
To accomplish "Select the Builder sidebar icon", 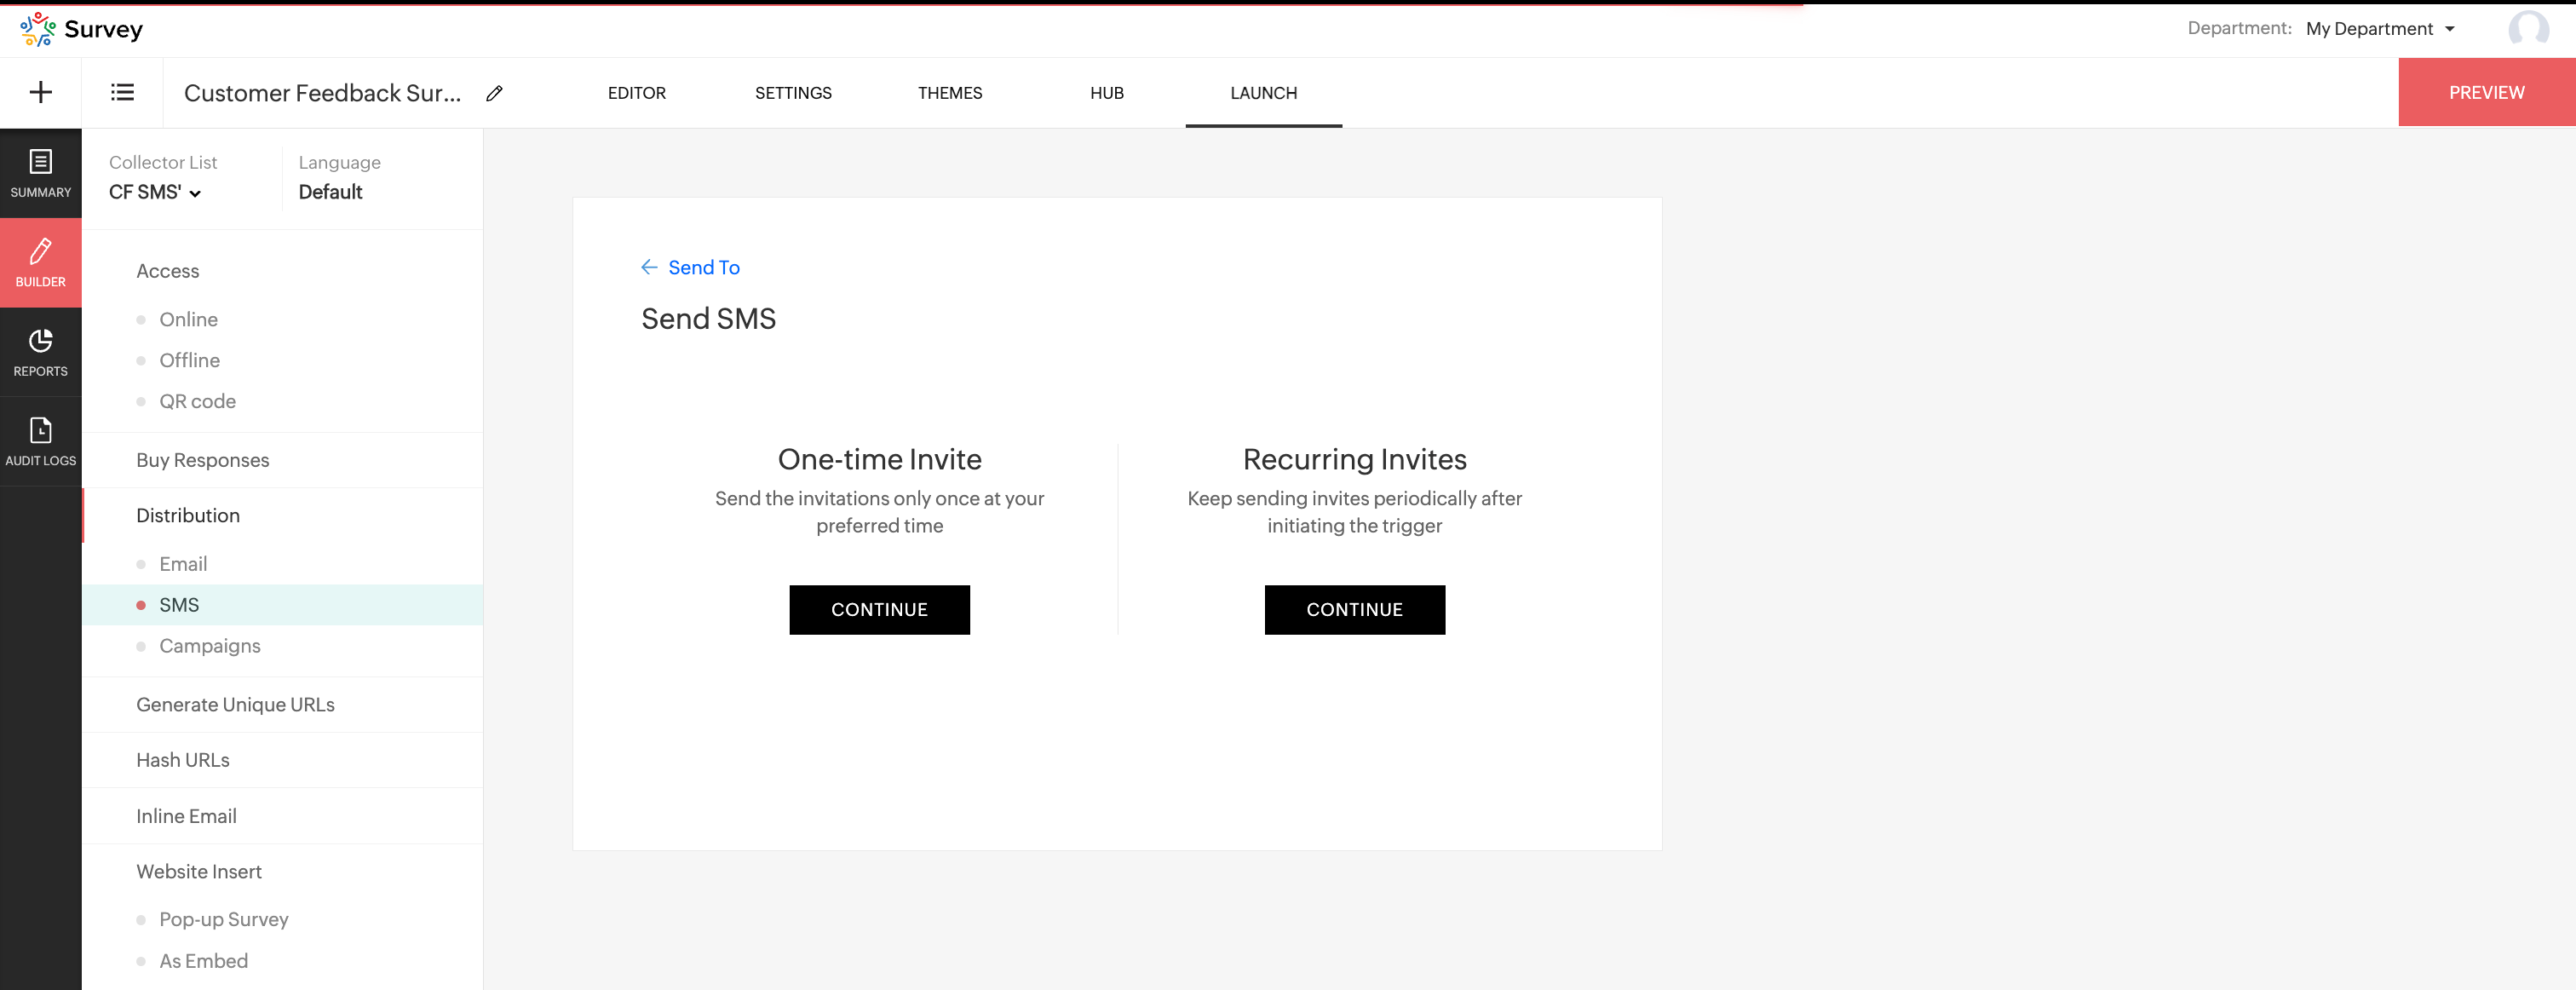I will (x=41, y=262).
